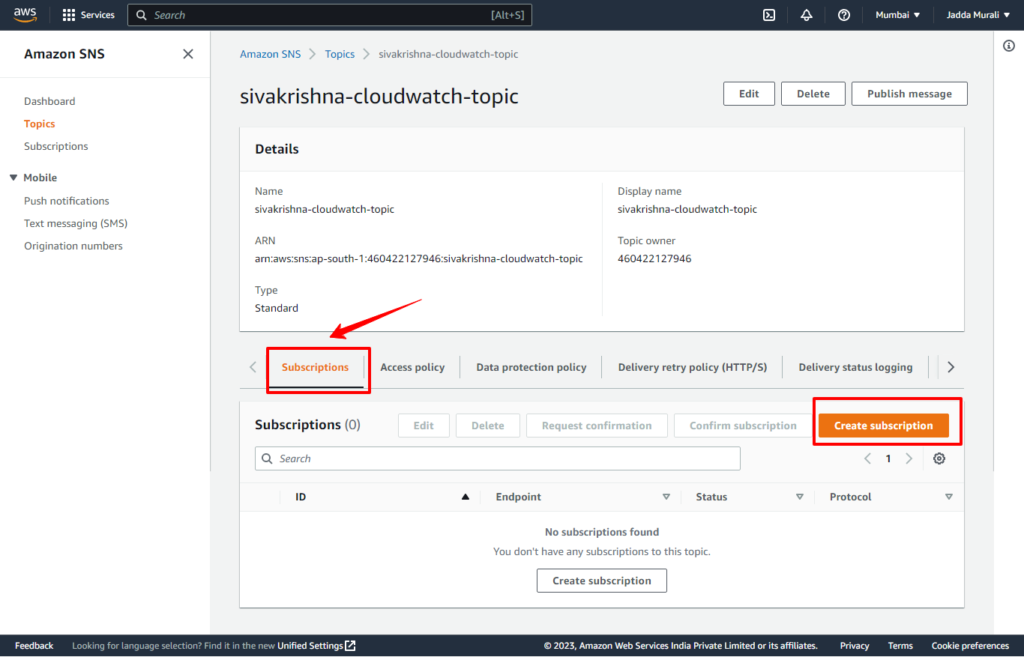
Task: Open the Terms footer link
Action: coord(900,646)
